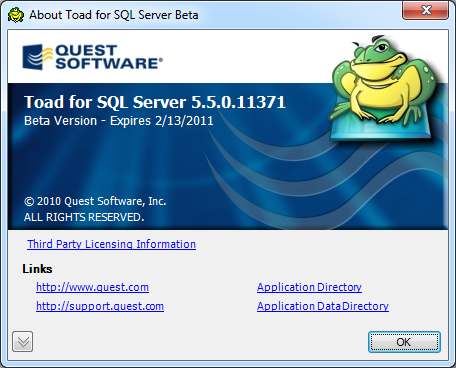456x368 pixels.
Task: Open the Application Data Directory link
Action: [323, 306]
